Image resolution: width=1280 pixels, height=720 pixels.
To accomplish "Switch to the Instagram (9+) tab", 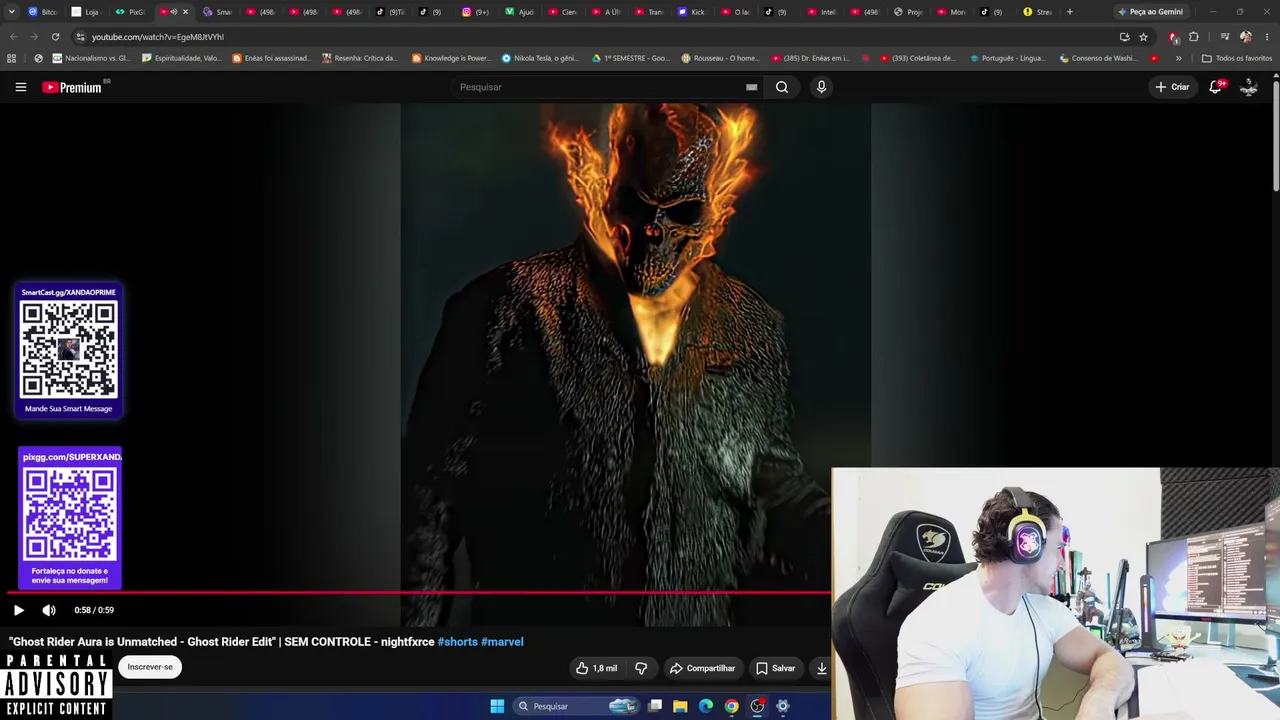I will coord(476,12).
